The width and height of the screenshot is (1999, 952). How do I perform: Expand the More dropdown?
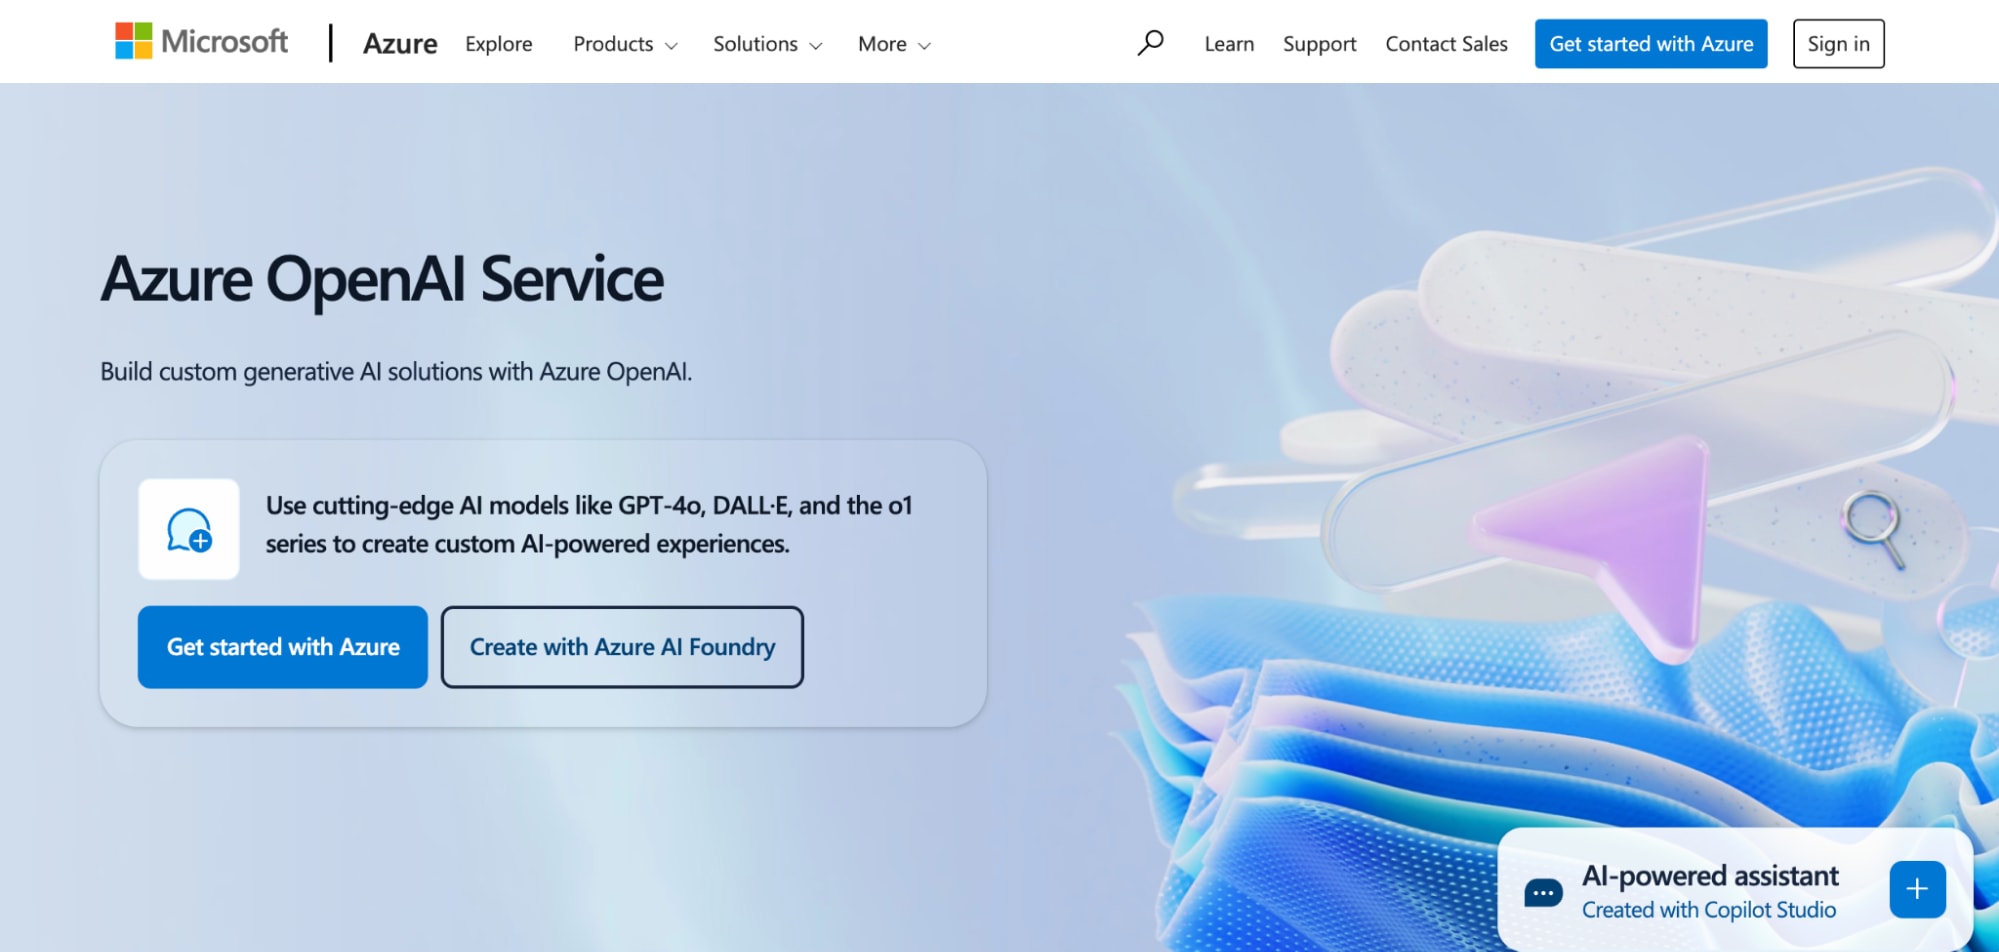point(894,44)
